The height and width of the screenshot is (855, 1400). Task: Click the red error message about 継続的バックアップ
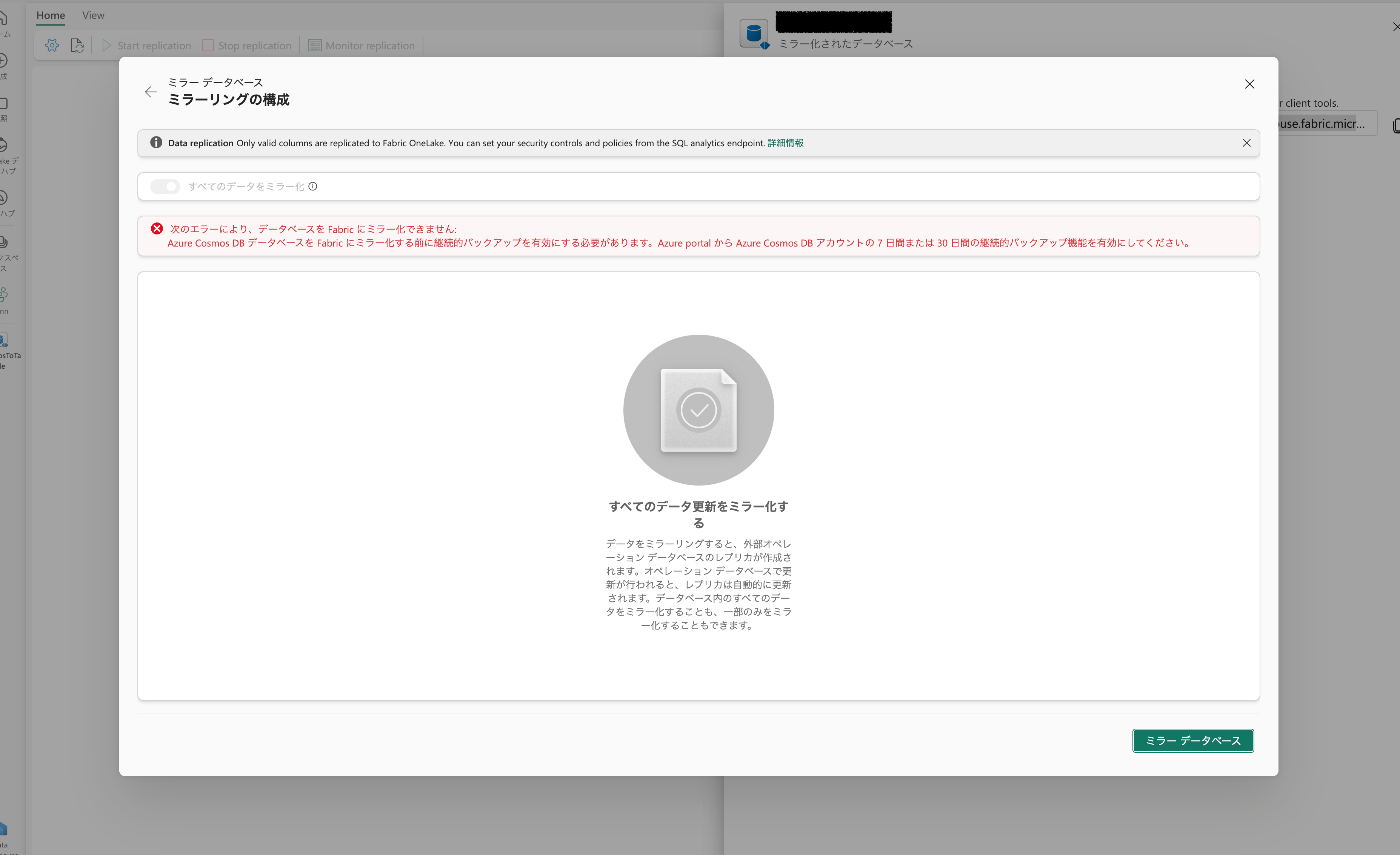[678, 243]
